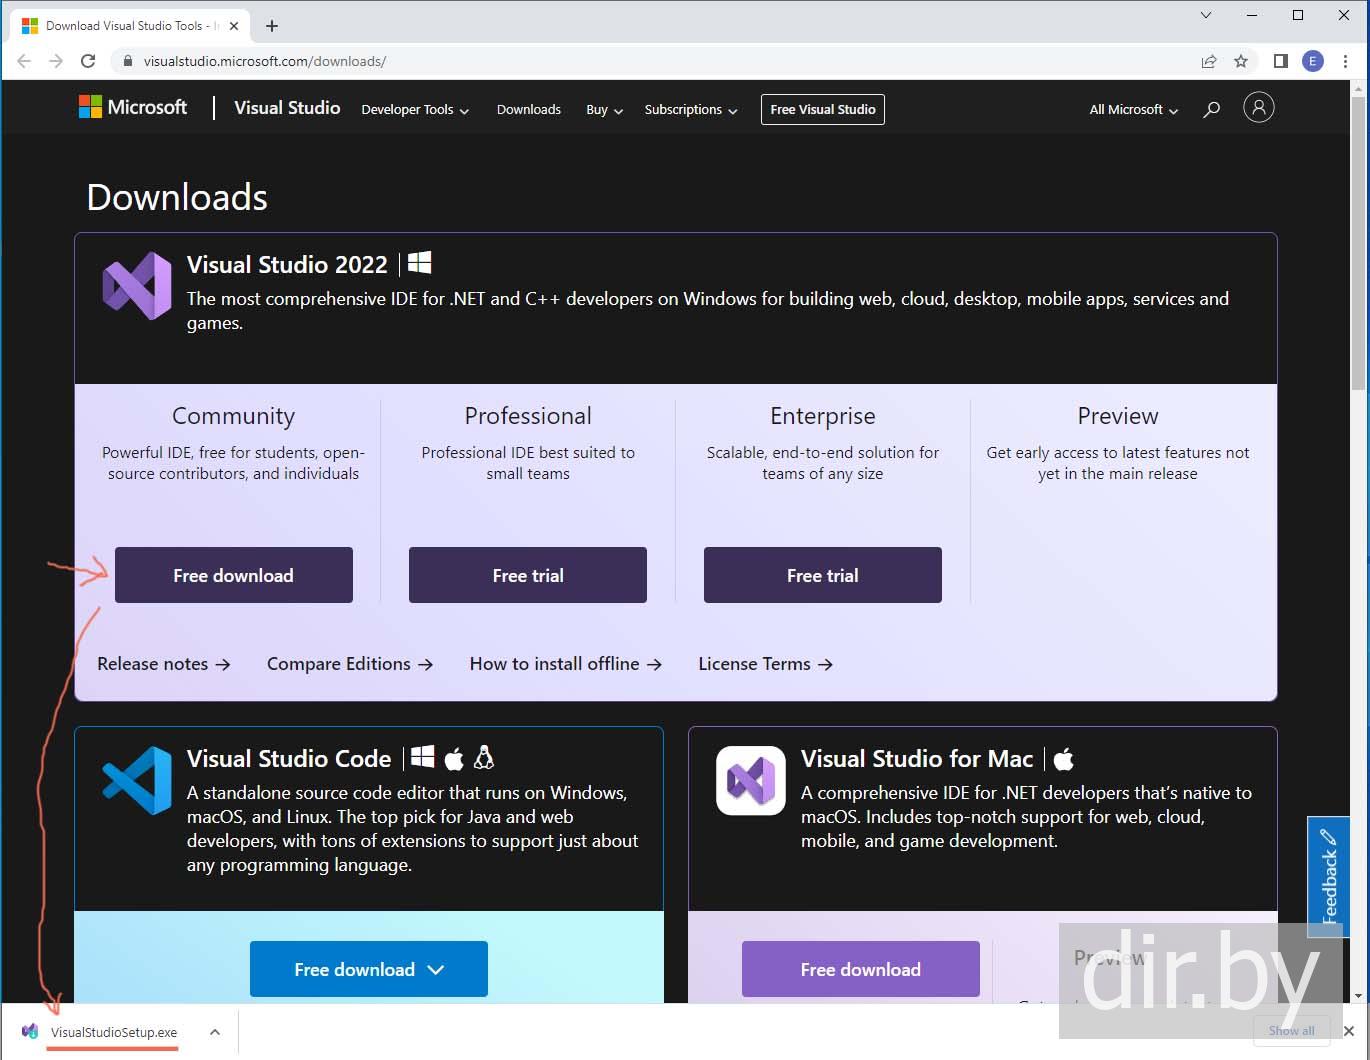This screenshot has height=1060, width=1370.
Task: Open the Downloads nav item
Action: [528, 110]
